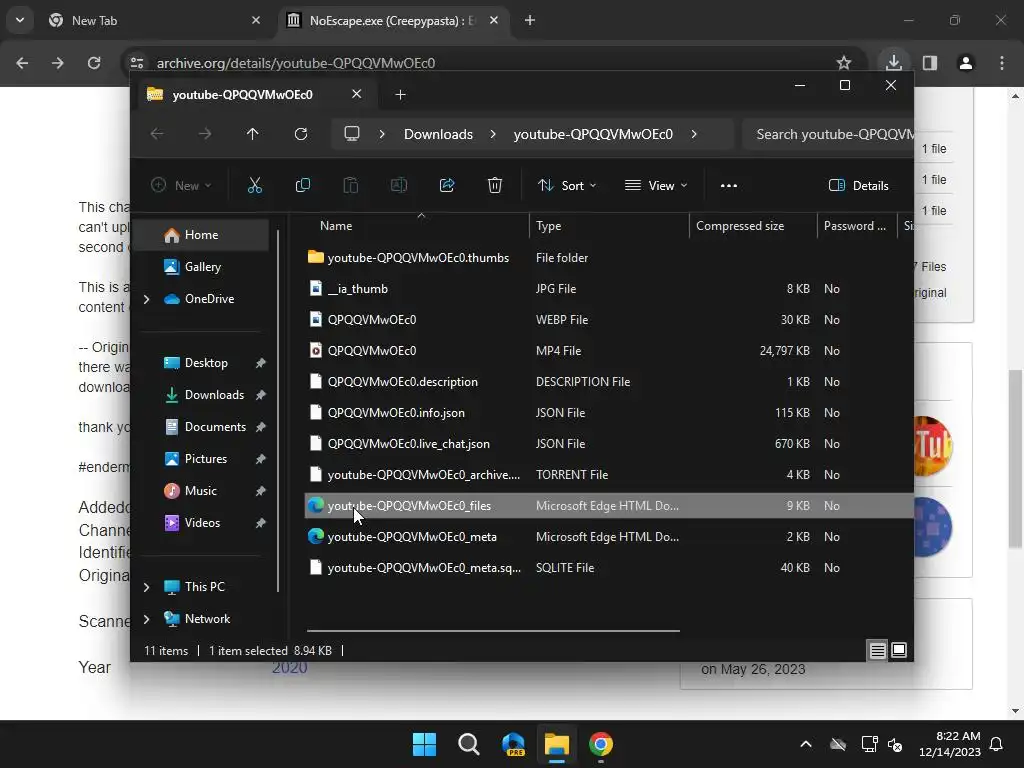Click the Share icon in Explorer toolbar
1024x768 pixels.
point(447,185)
